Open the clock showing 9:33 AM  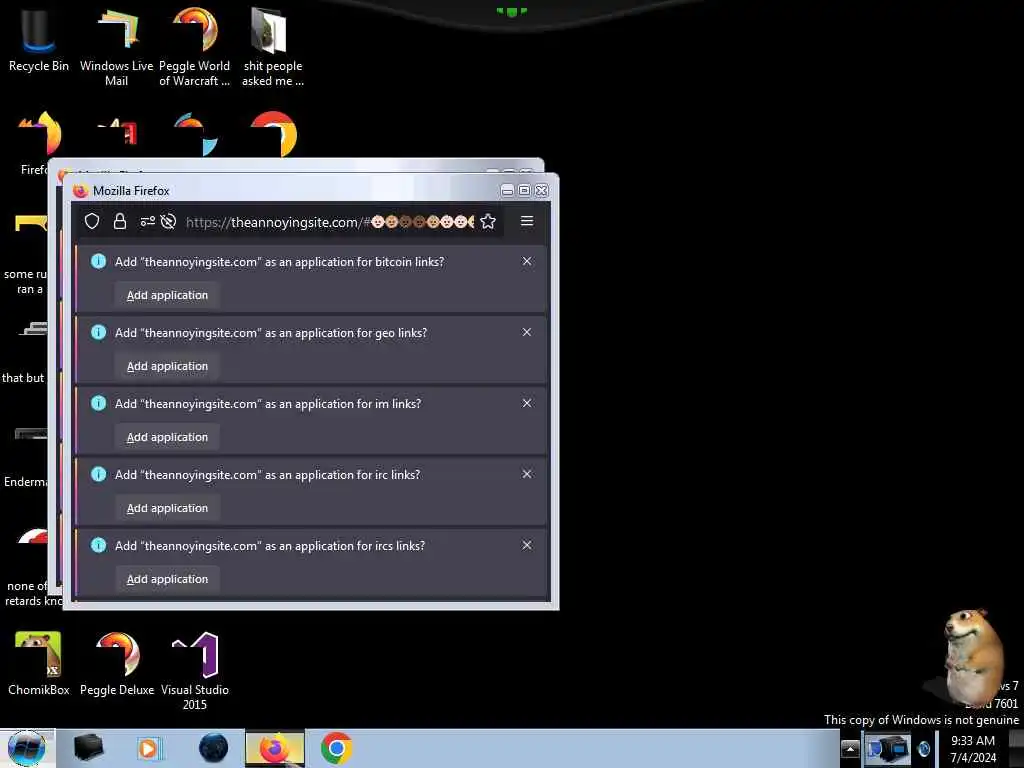click(973, 749)
